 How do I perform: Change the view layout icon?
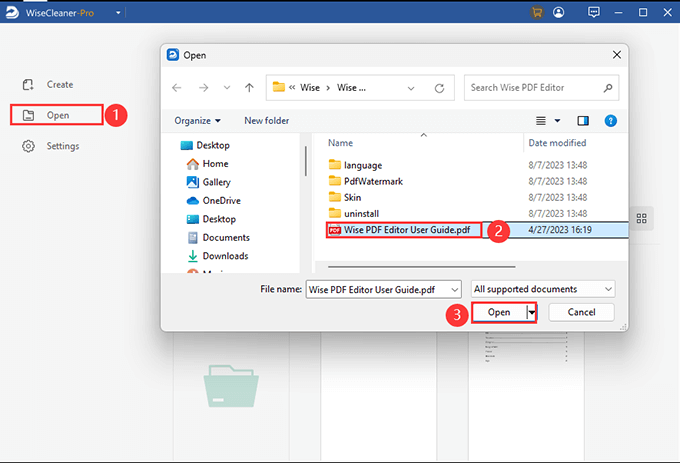coord(541,121)
